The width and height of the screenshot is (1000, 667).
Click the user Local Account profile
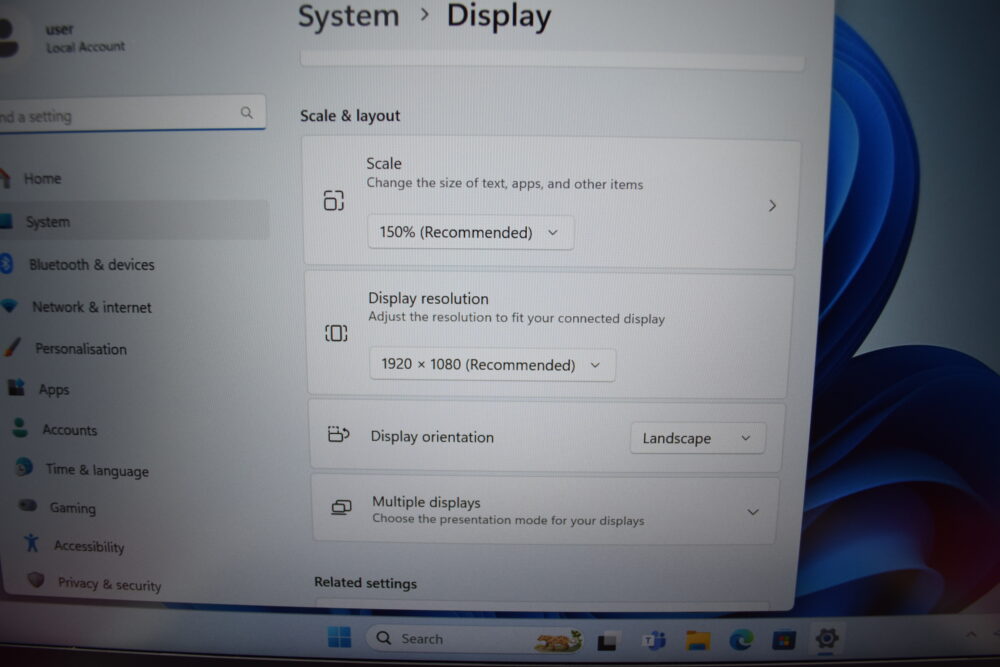pyautogui.click(x=64, y=38)
